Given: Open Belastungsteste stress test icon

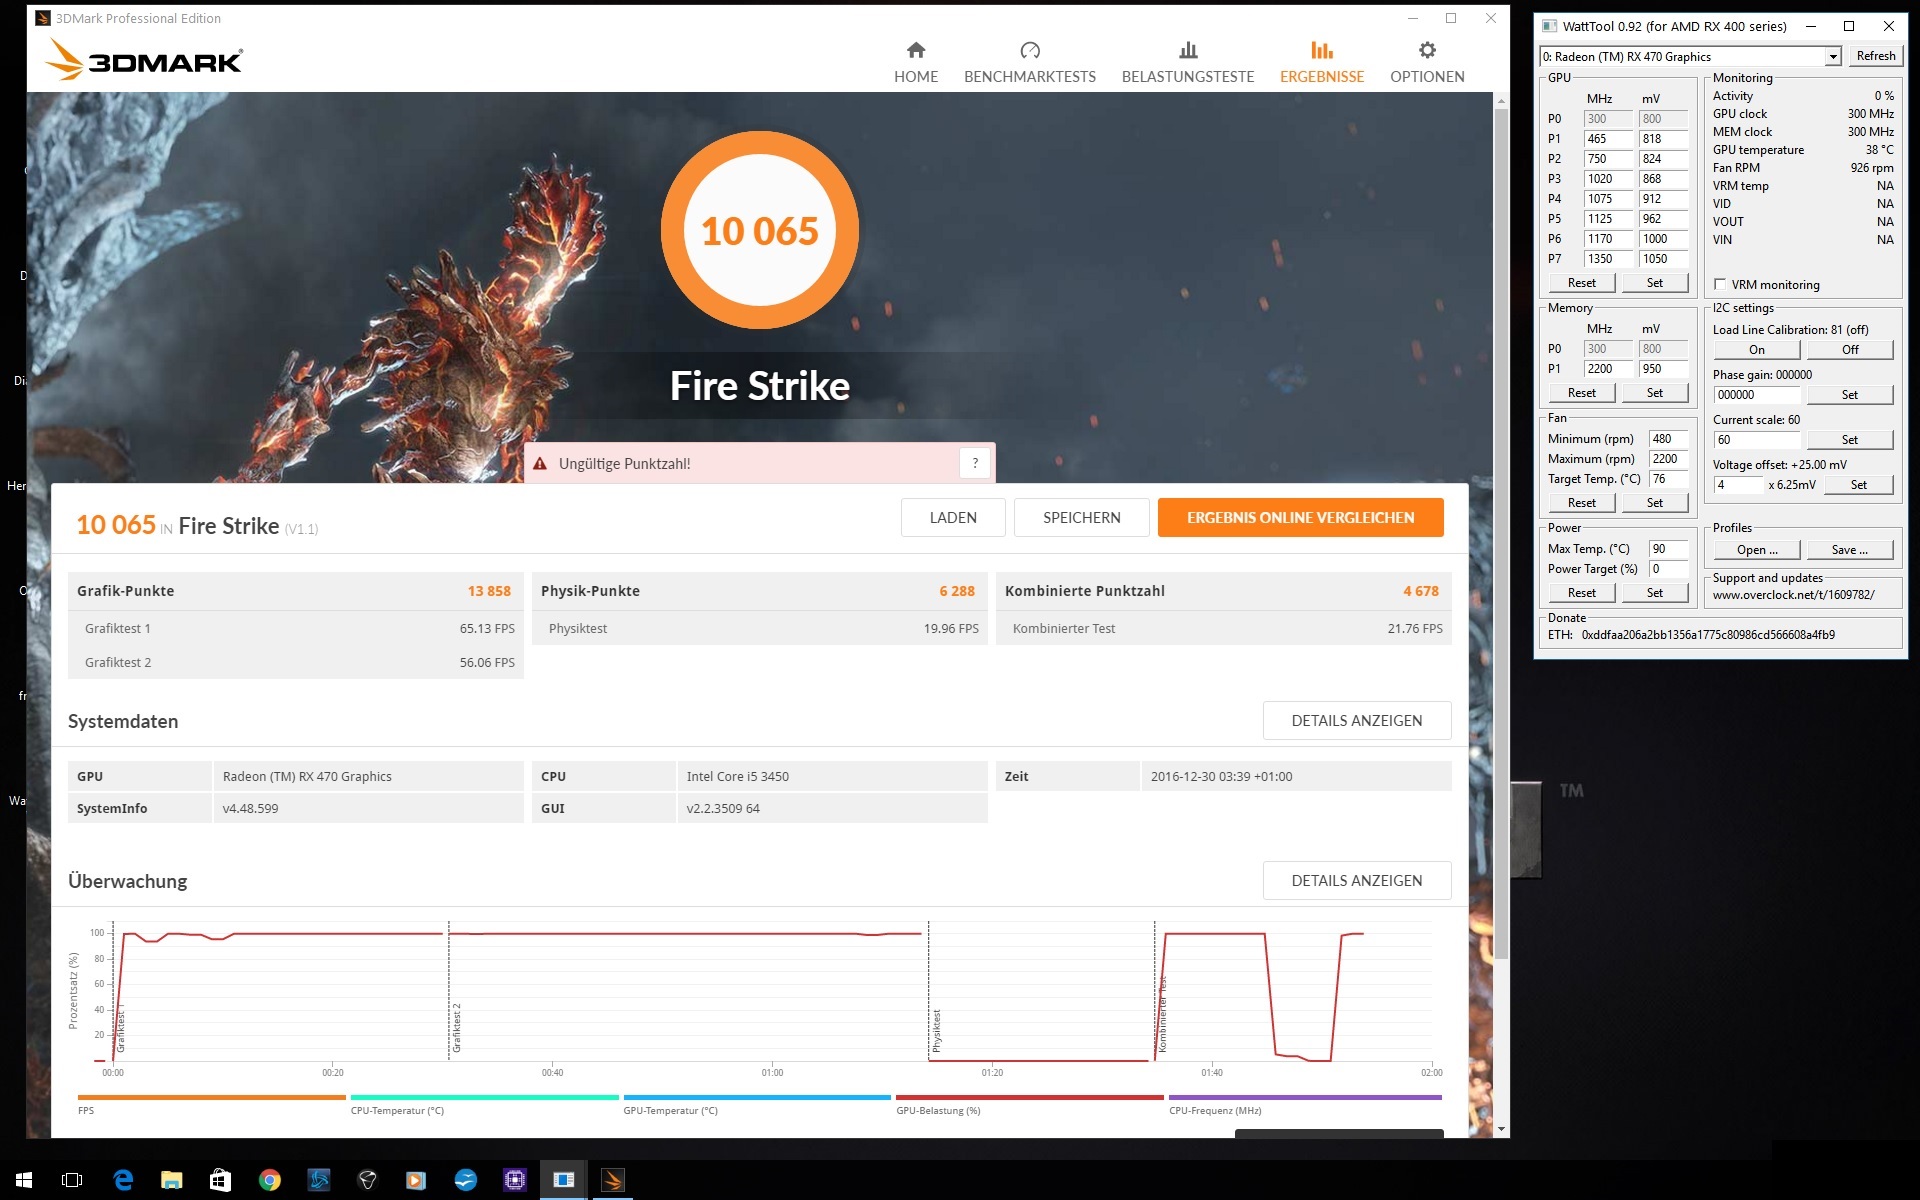Looking at the screenshot, I should tap(1187, 51).
